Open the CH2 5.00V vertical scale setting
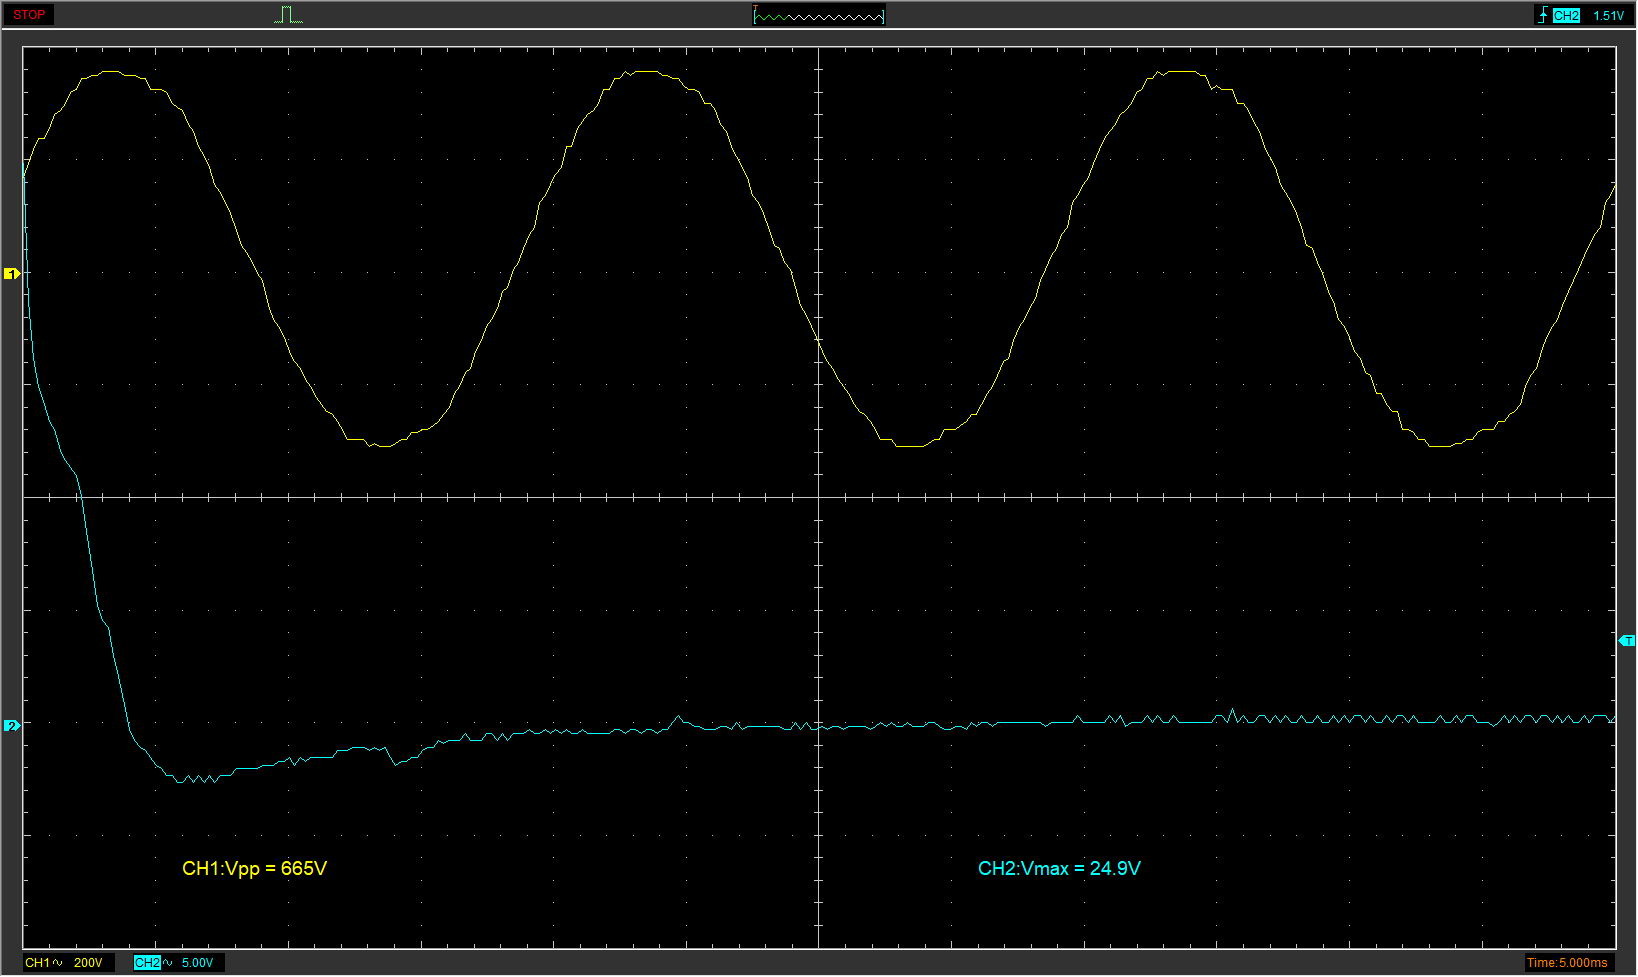This screenshot has height=977, width=1638. tap(197, 962)
